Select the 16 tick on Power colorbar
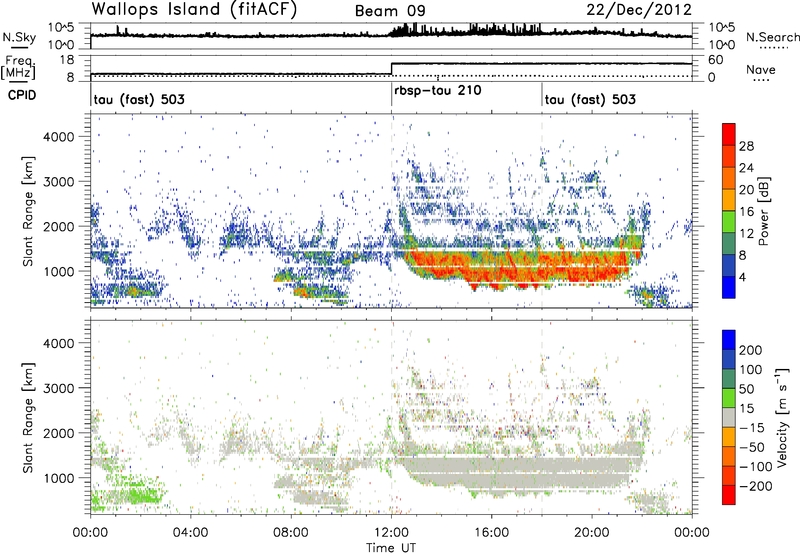This screenshot has height=554, width=800. coord(746,212)
